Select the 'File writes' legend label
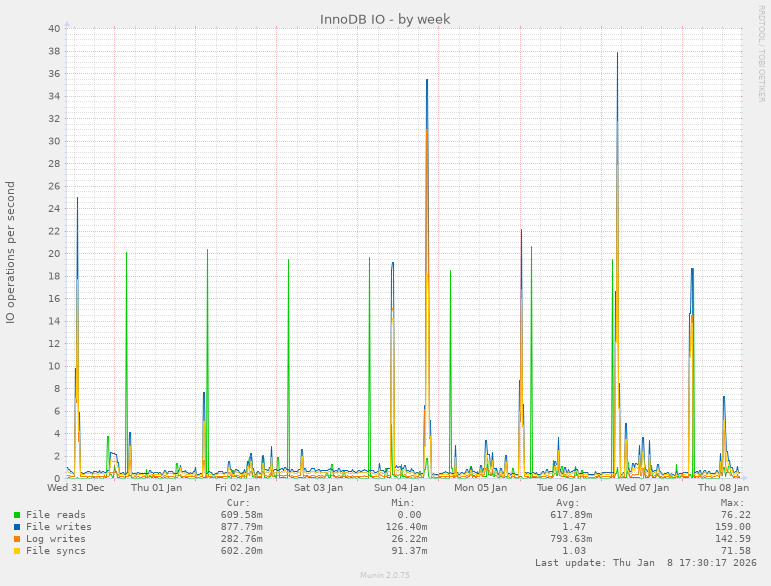This screenshot has height=586, width=771. (59, 527)
